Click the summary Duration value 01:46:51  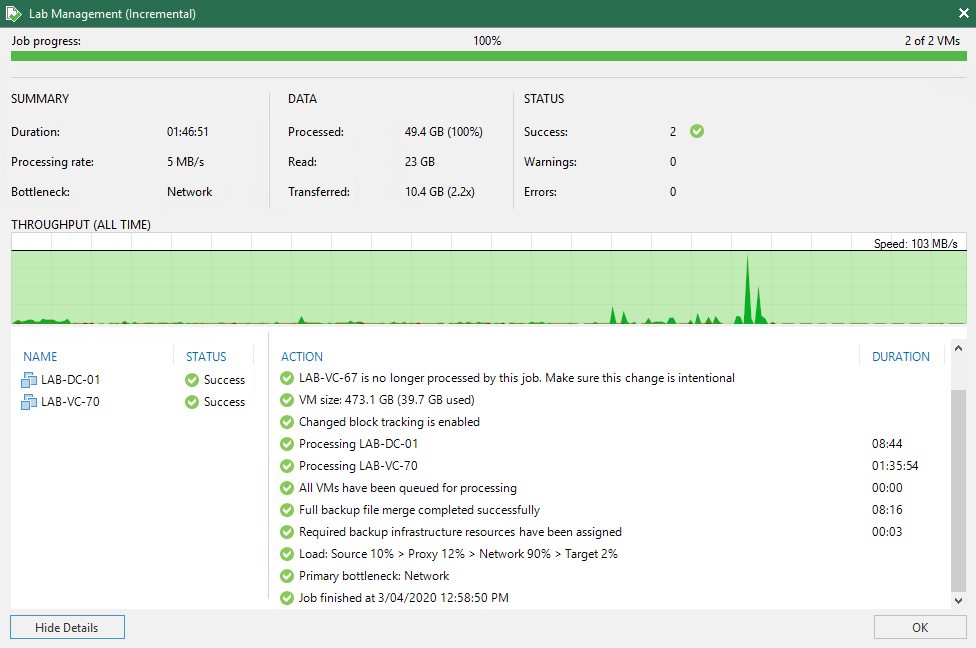[187, 132]
